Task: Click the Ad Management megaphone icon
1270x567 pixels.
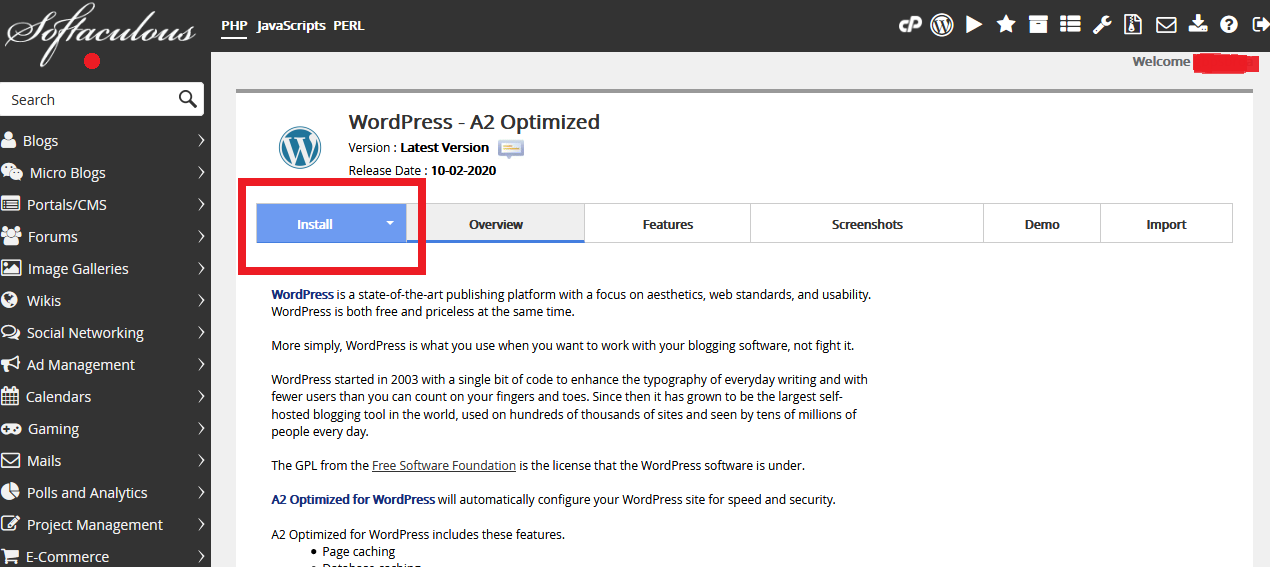Action: pyautogui.click(x=11, y=364)
